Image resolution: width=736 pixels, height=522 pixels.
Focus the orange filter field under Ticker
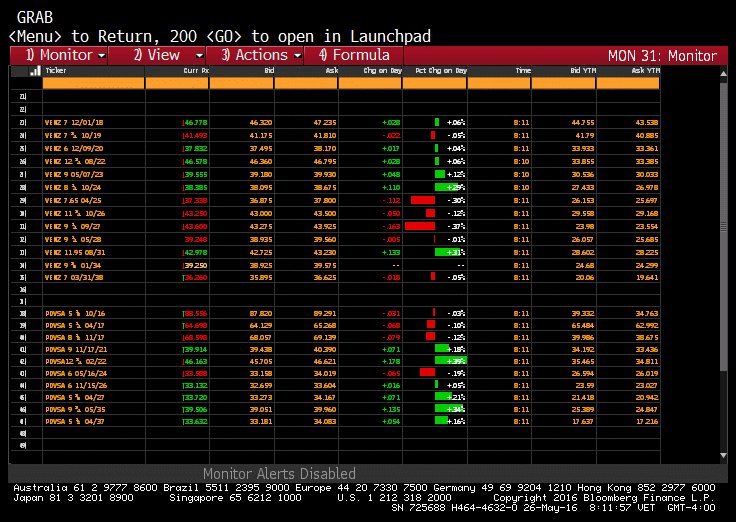tap(93, 84)
